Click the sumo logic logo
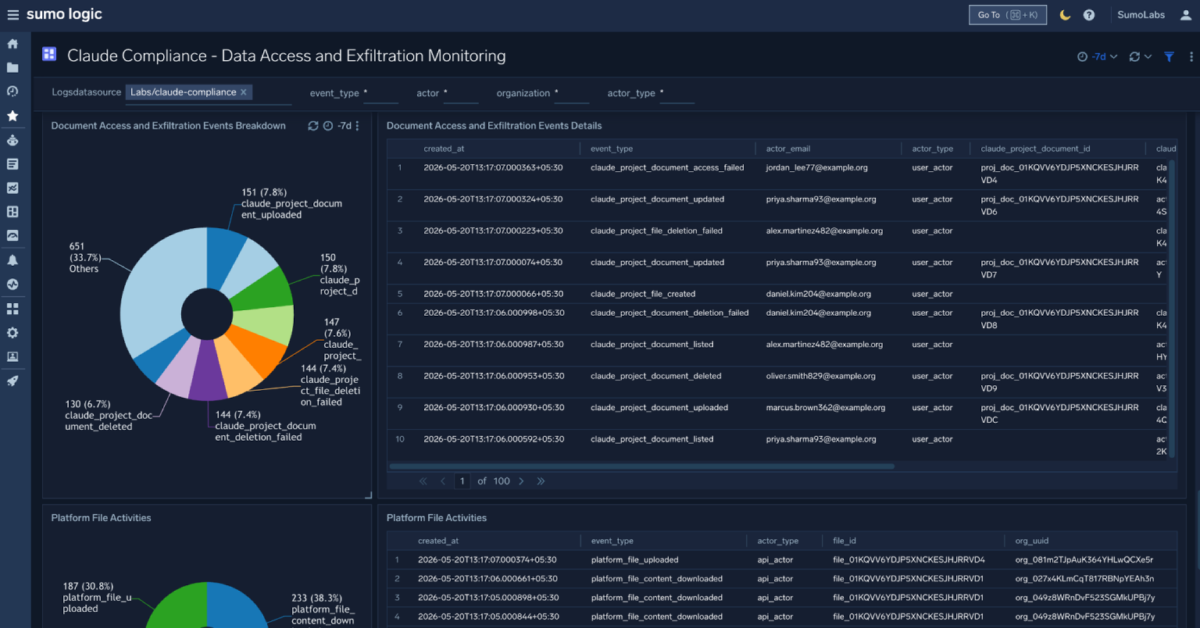1200x628 pixels. point(64,14)
